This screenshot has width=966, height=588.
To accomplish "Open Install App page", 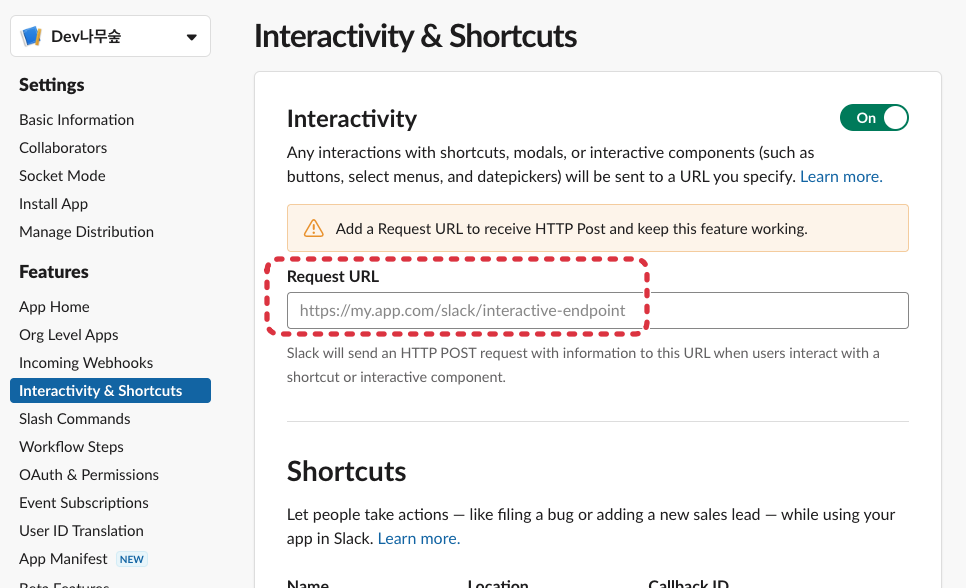I will point(54,204).
